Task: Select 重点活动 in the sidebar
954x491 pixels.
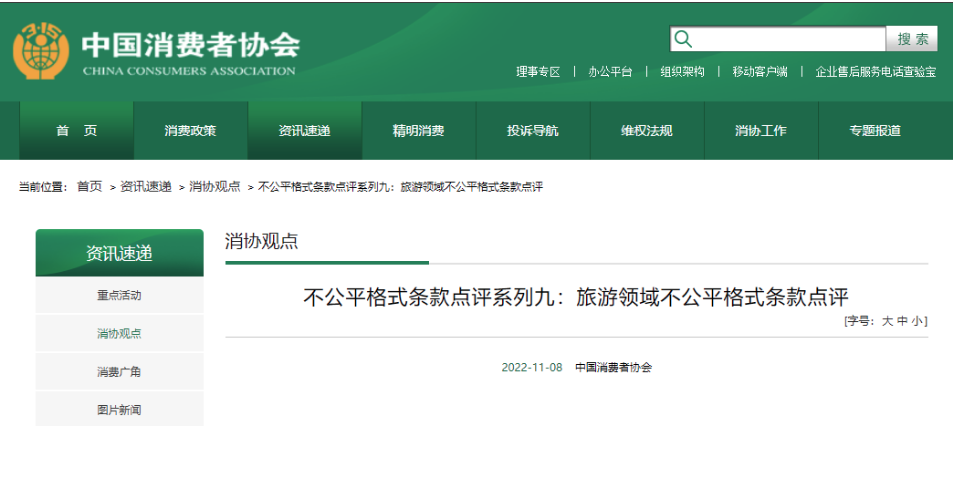Action: [119, 296]
